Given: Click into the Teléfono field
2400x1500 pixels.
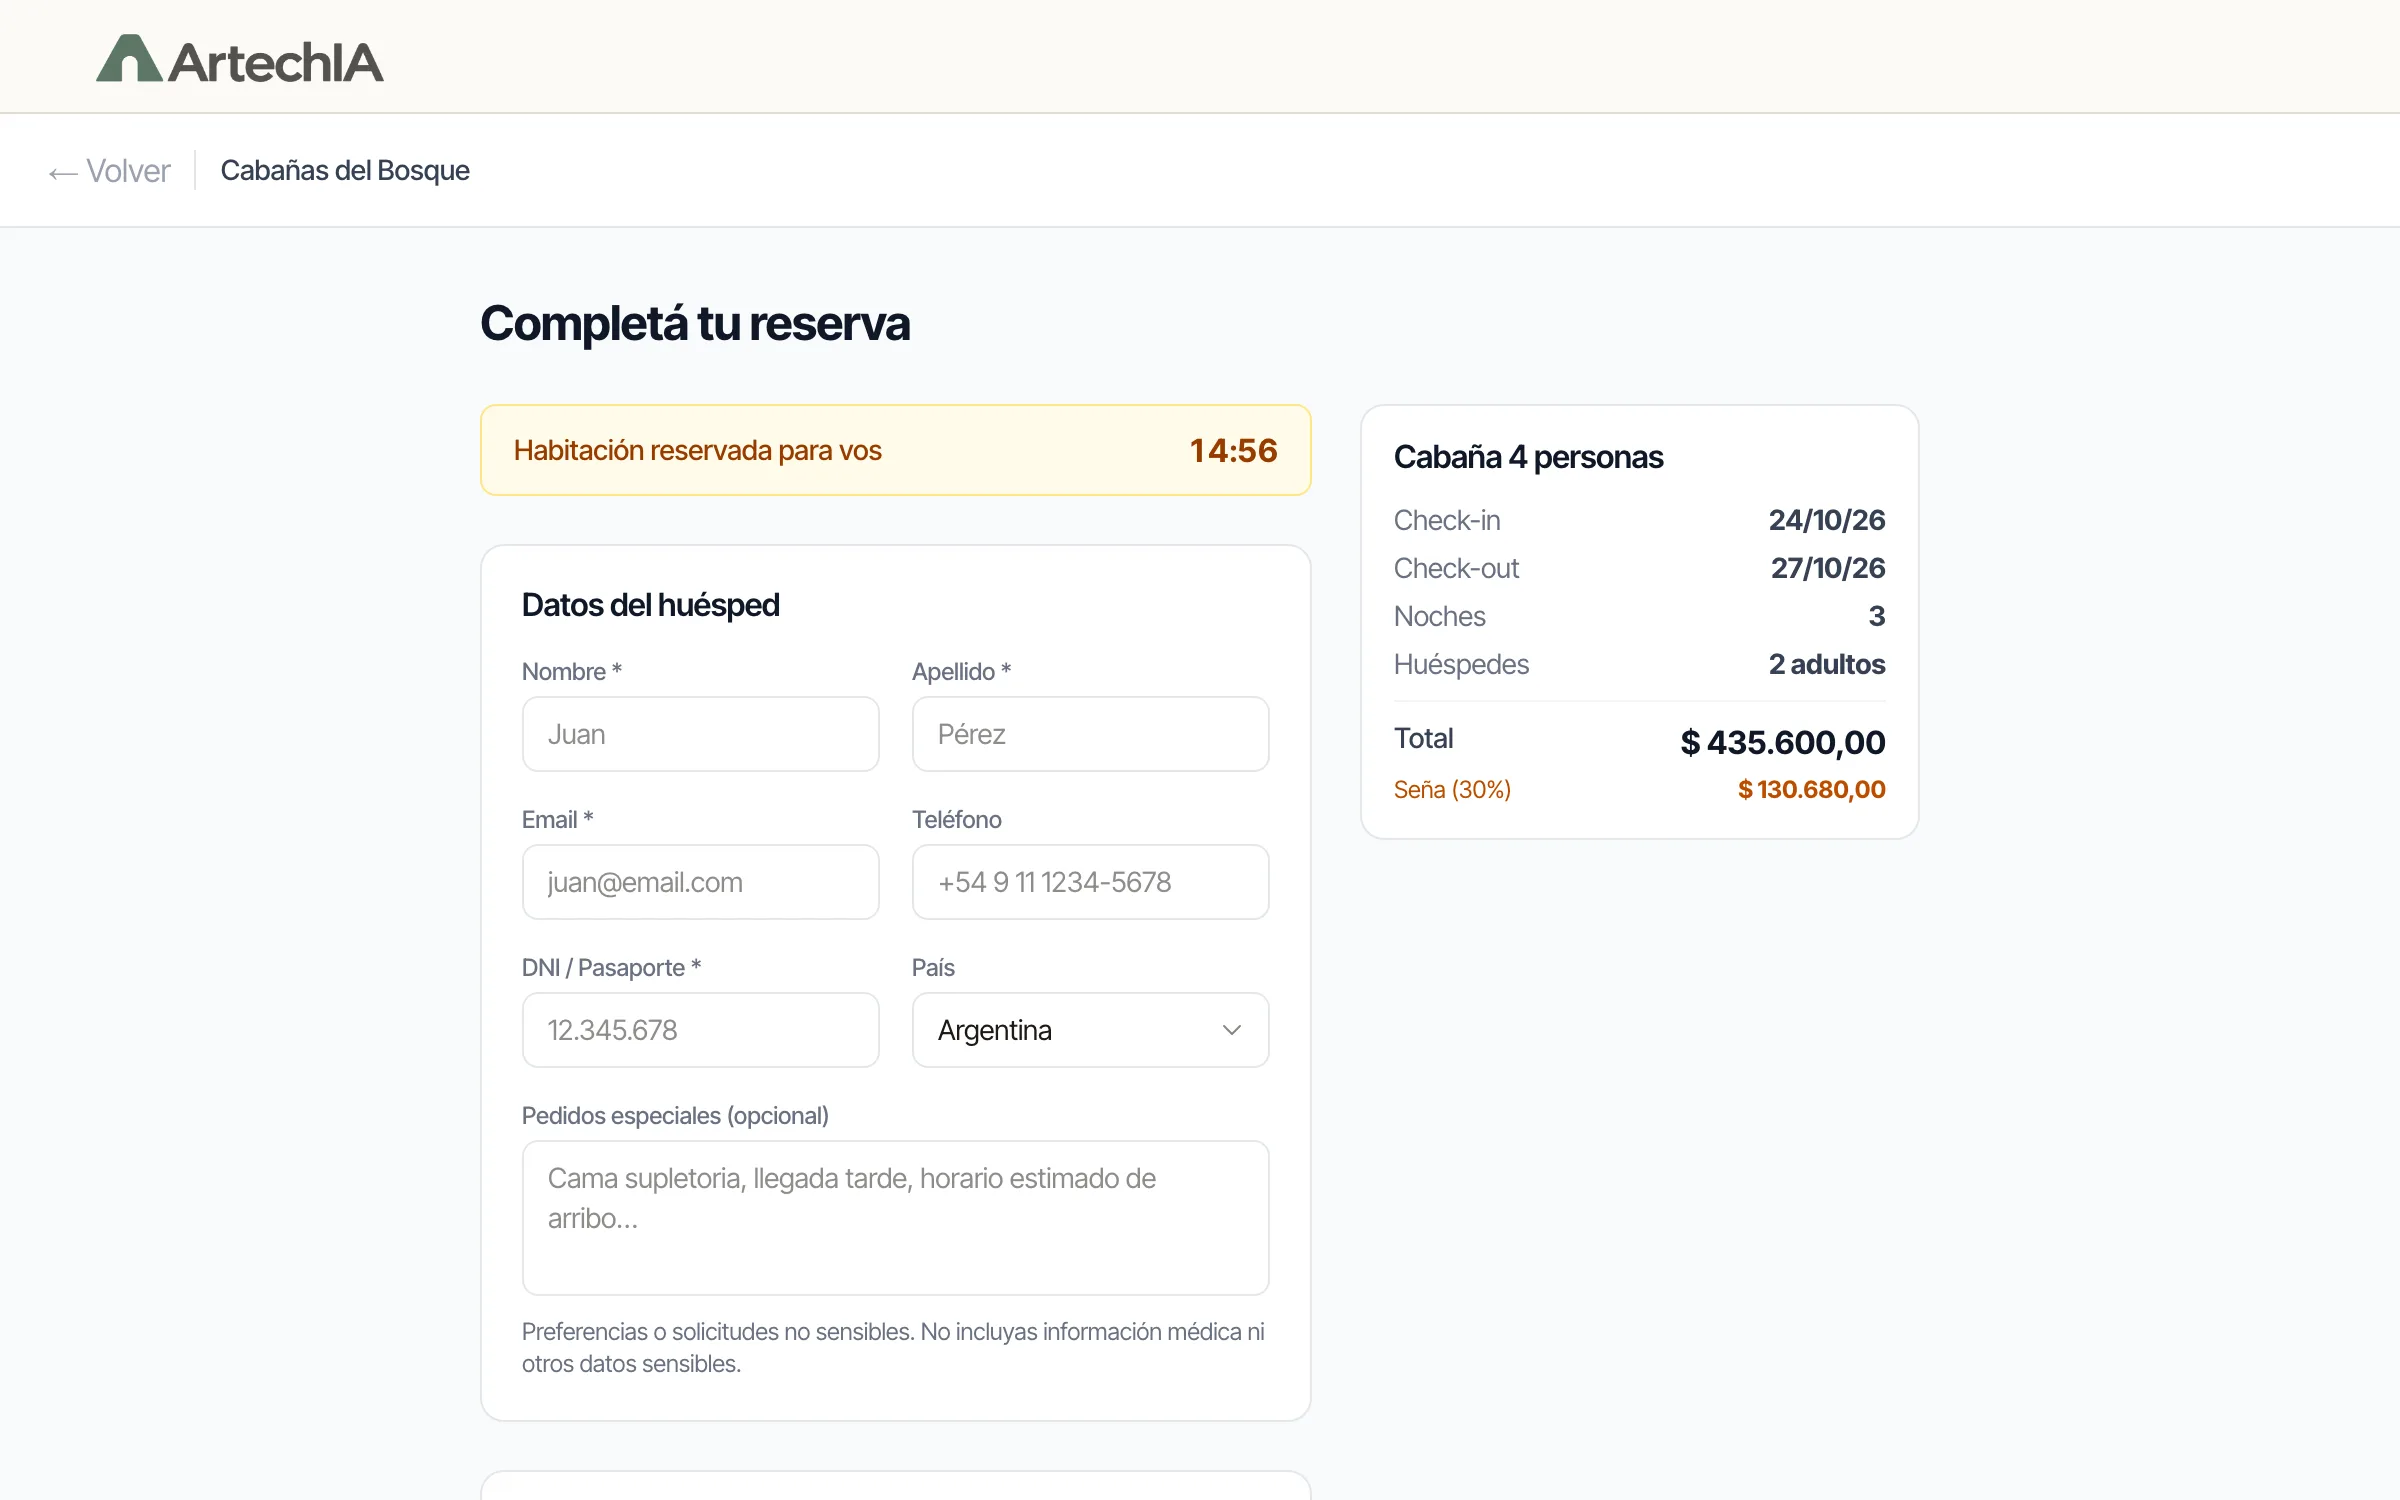Looking at the screenshot, I should [x=1090, y=882].
